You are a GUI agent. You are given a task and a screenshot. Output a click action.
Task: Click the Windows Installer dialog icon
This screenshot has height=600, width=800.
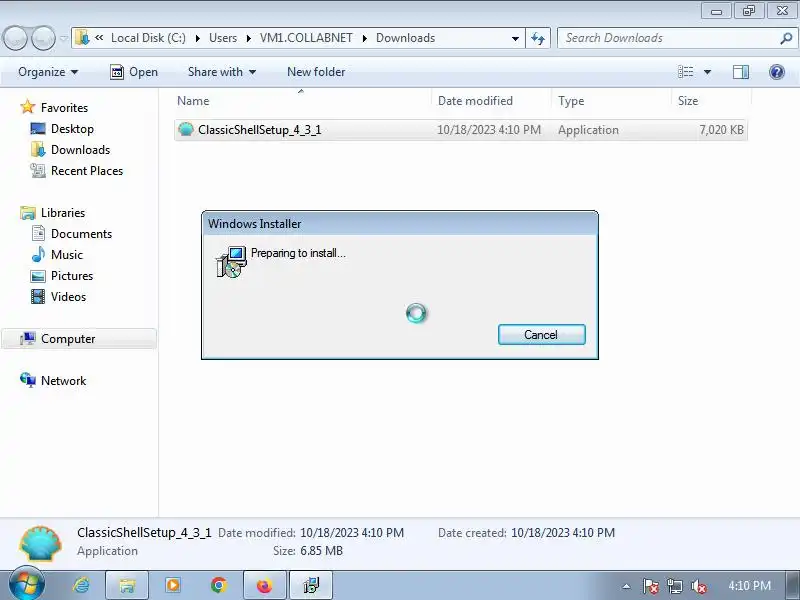(231, 262)
